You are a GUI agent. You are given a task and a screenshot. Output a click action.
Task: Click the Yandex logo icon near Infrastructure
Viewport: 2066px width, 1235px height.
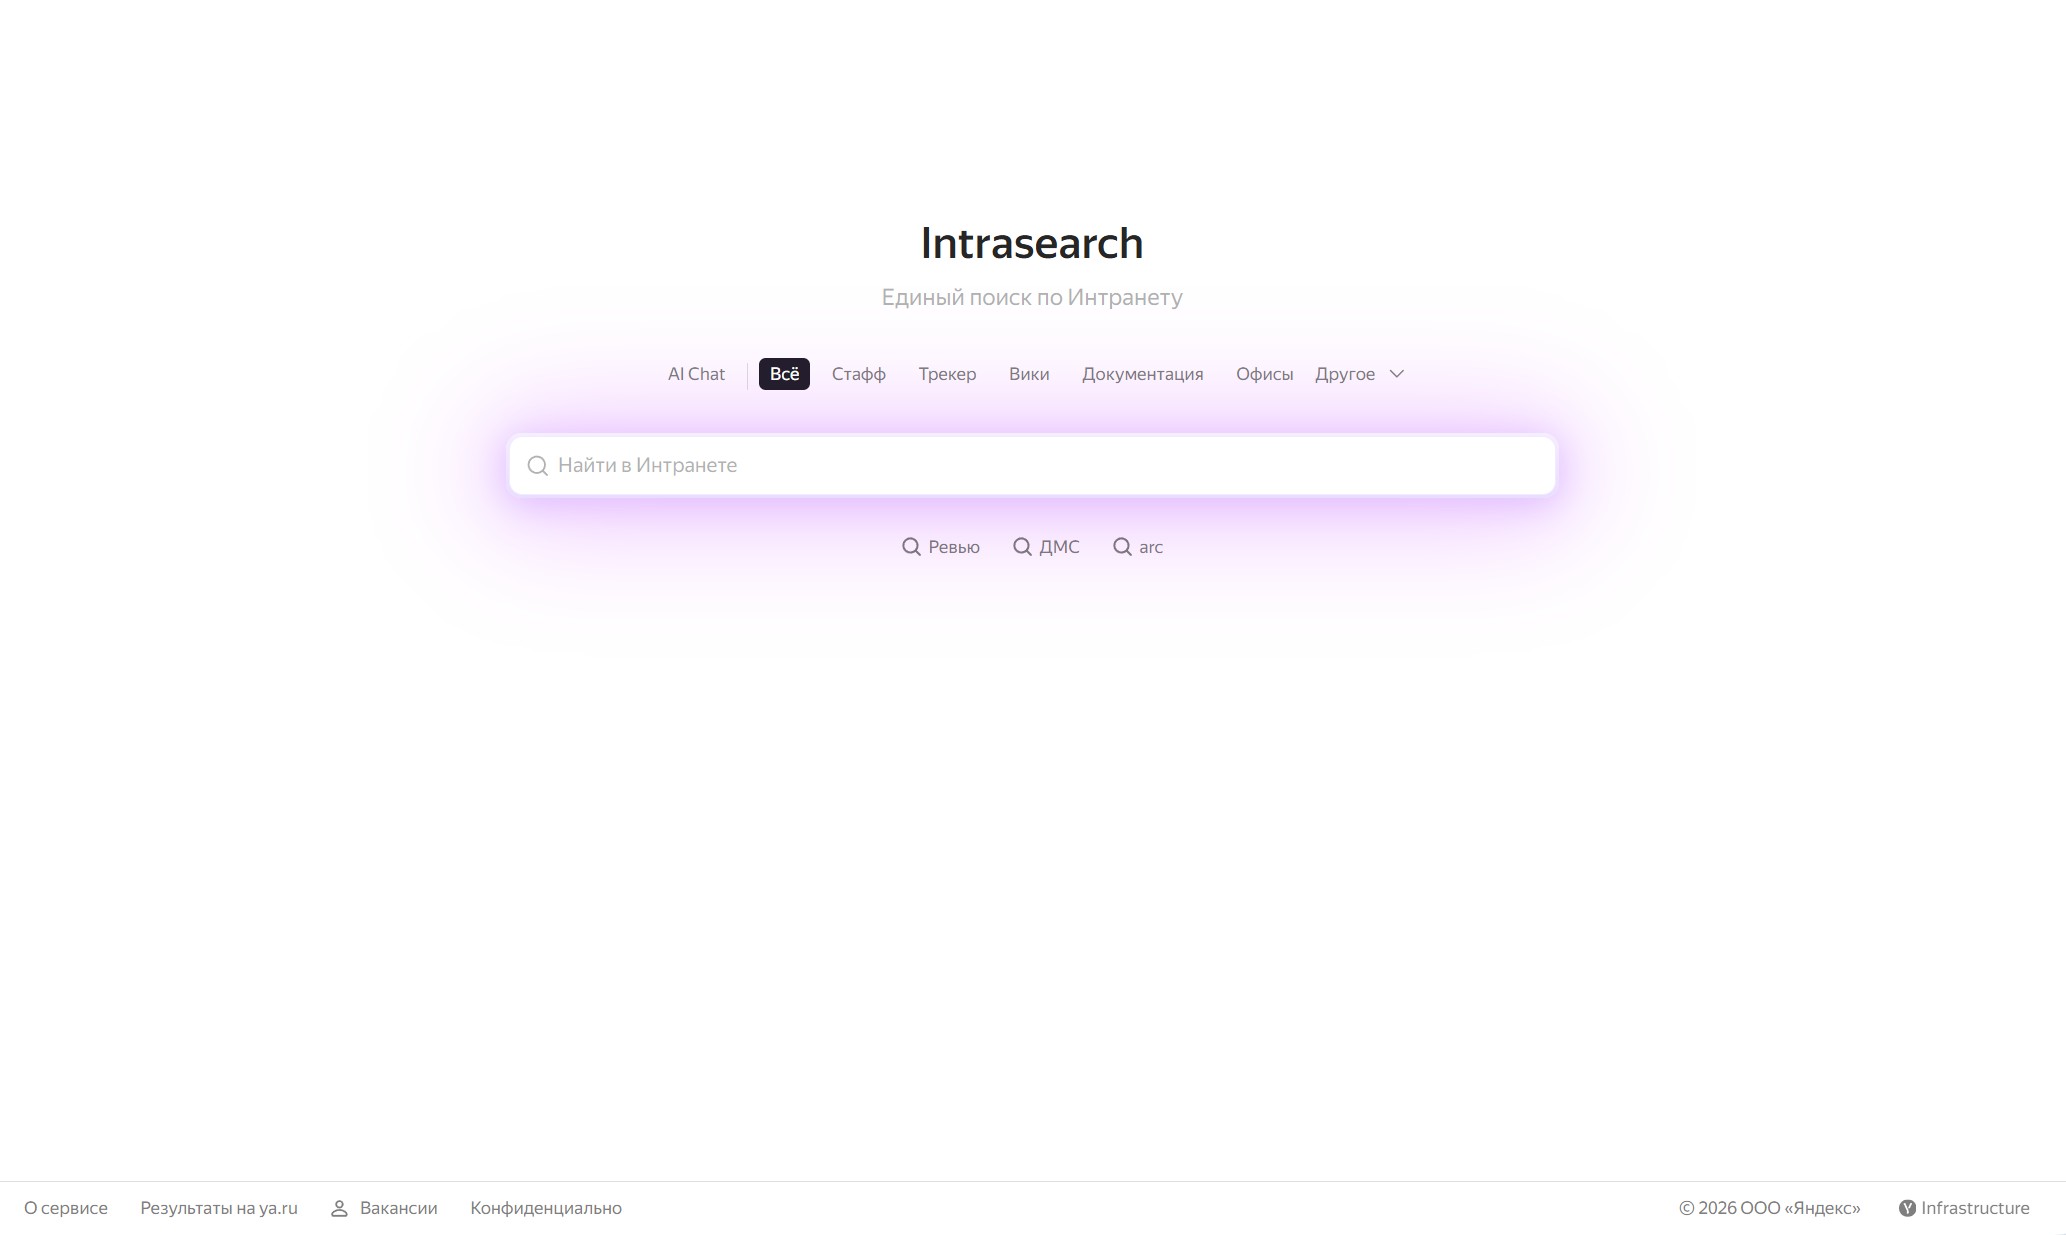tap(1907, 1208)
